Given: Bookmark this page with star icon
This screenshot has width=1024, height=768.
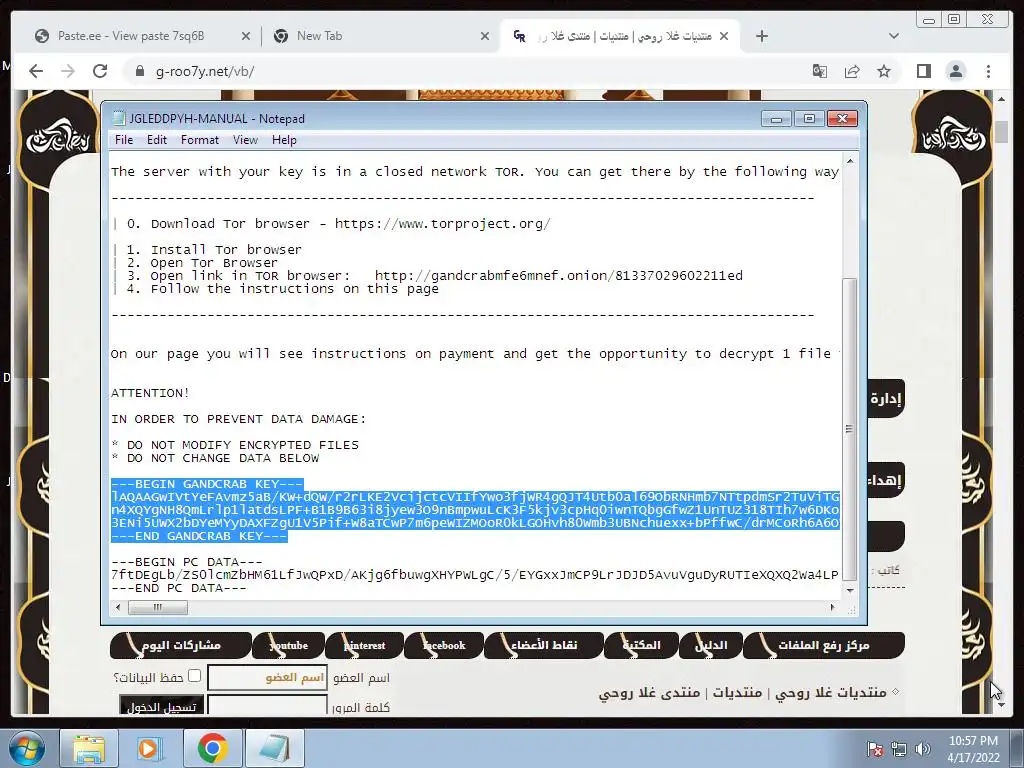Looking at the screenshot, I should [x=884, y=71].
